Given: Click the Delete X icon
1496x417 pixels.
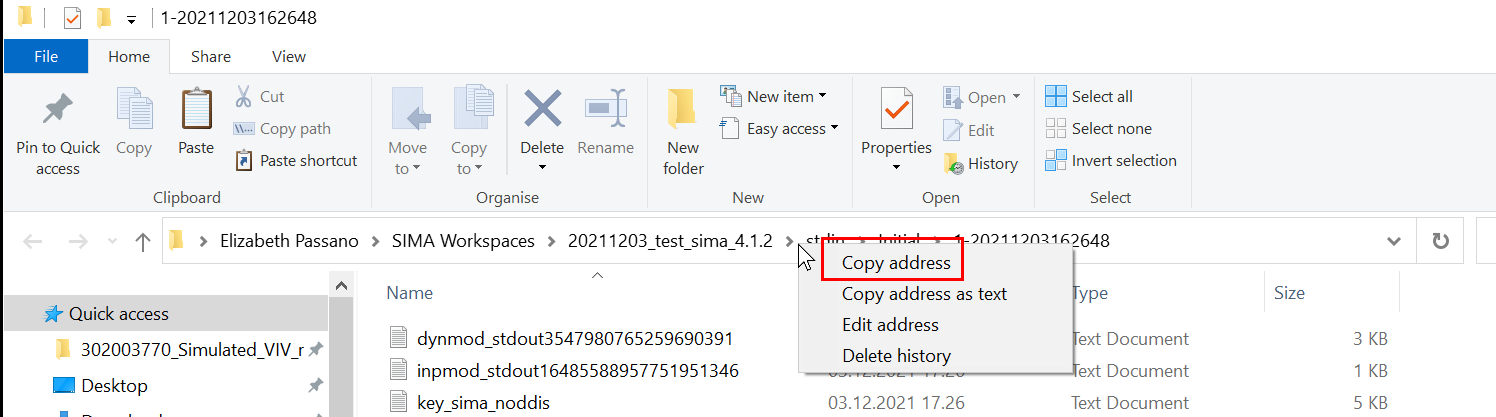Looking at the screenshot, I should tap(542, 110).
